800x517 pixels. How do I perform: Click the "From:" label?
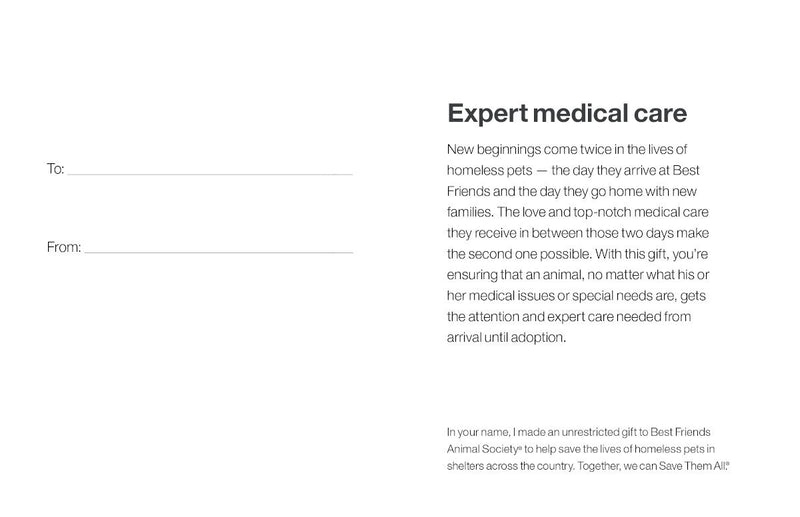pyautogui.click(x=63, y=246)
